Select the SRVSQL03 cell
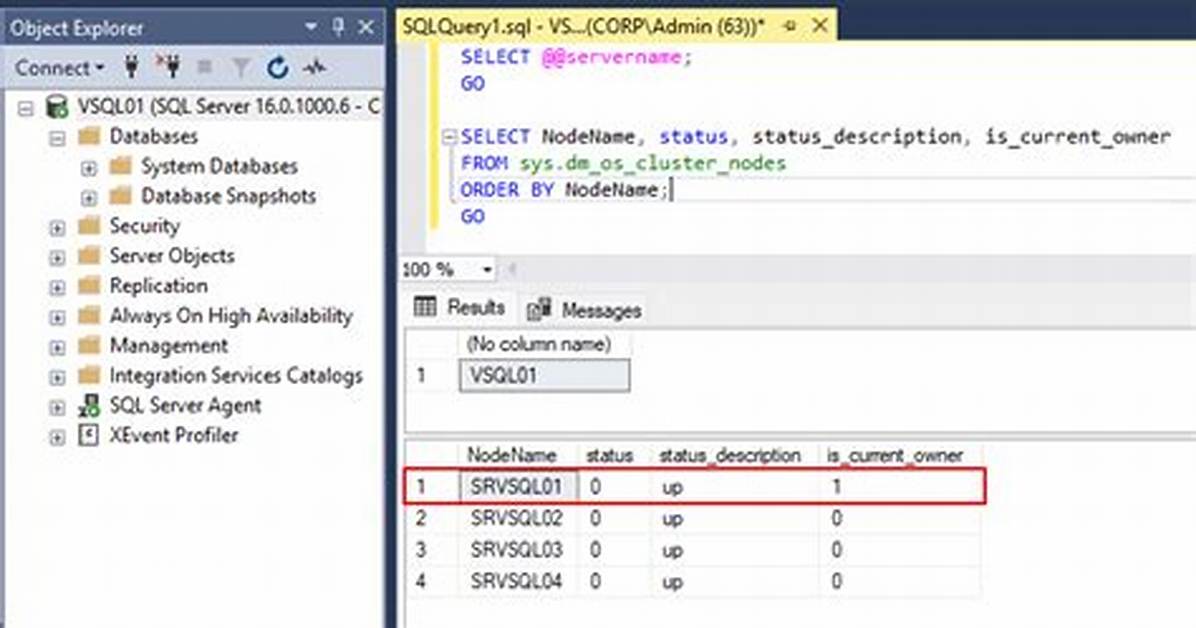This screenshot has width=1196, height=628. pyautogui.click(x=518, y=550)
